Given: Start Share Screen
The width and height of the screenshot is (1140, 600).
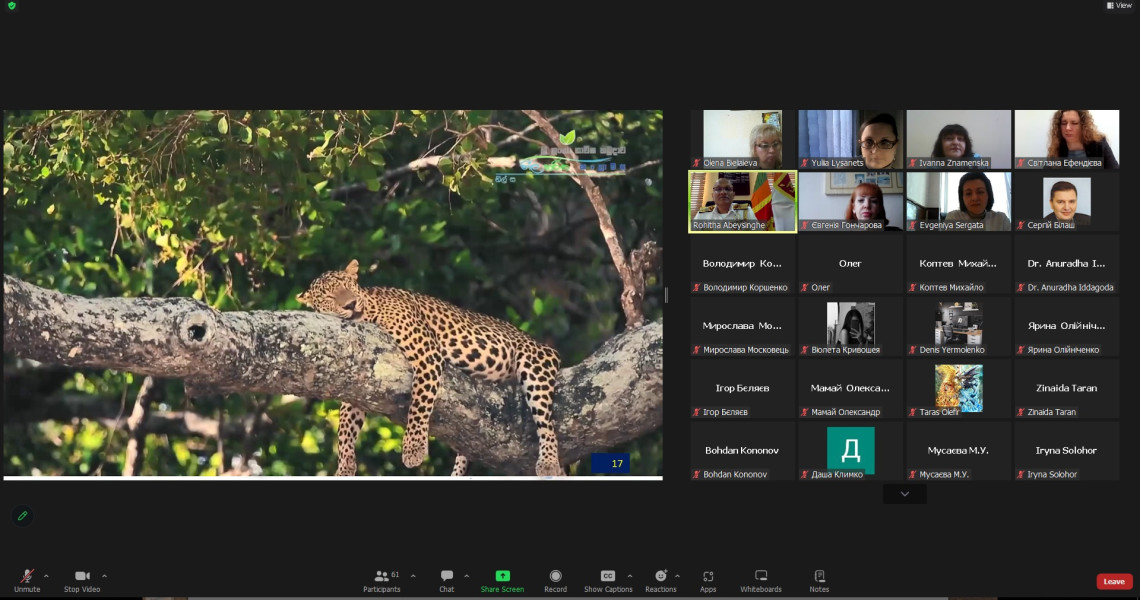Looking at the screenshot, I should click(502, 580).
